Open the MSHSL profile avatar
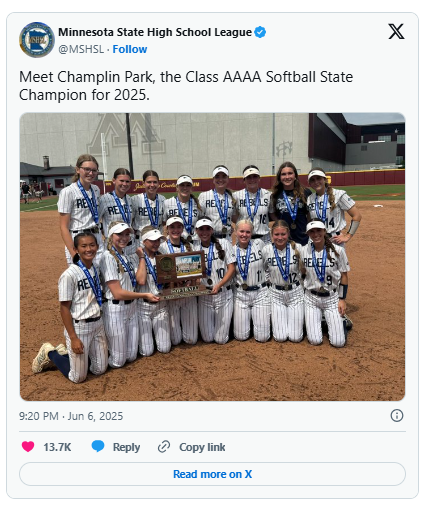The image size is (426, 507). 37,40
